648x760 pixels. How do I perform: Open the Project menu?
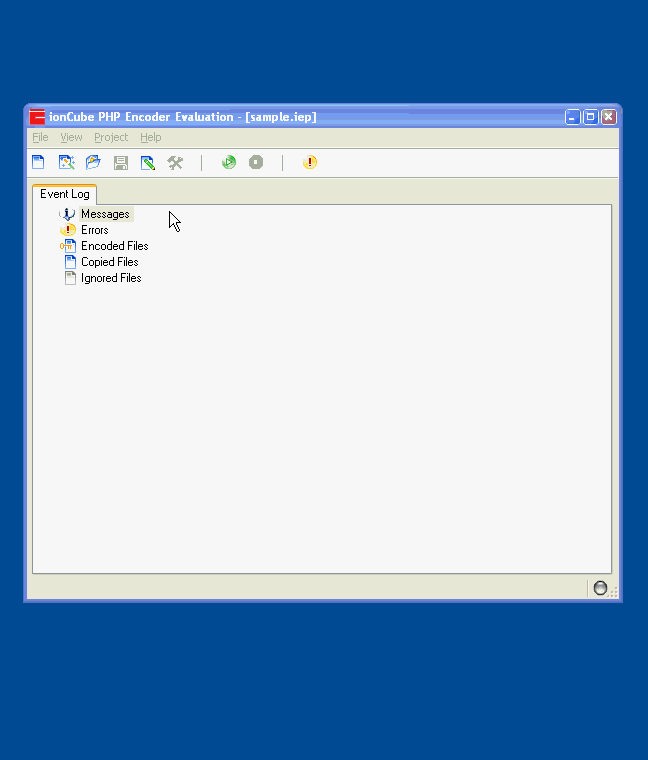pos(111,138)
